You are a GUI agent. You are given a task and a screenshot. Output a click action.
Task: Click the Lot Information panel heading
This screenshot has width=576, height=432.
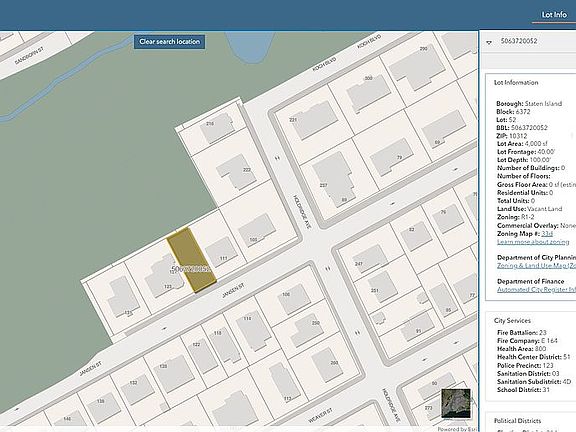pos(516,83)
